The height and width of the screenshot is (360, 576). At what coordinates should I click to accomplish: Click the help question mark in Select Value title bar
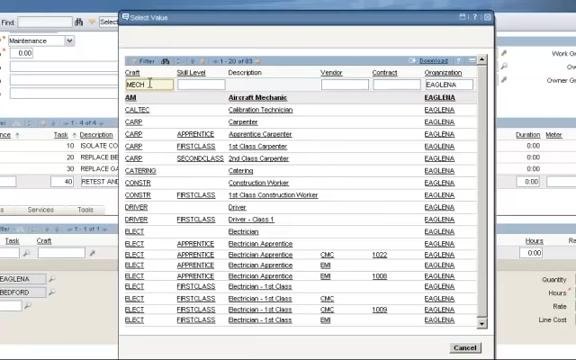point(475,17)
